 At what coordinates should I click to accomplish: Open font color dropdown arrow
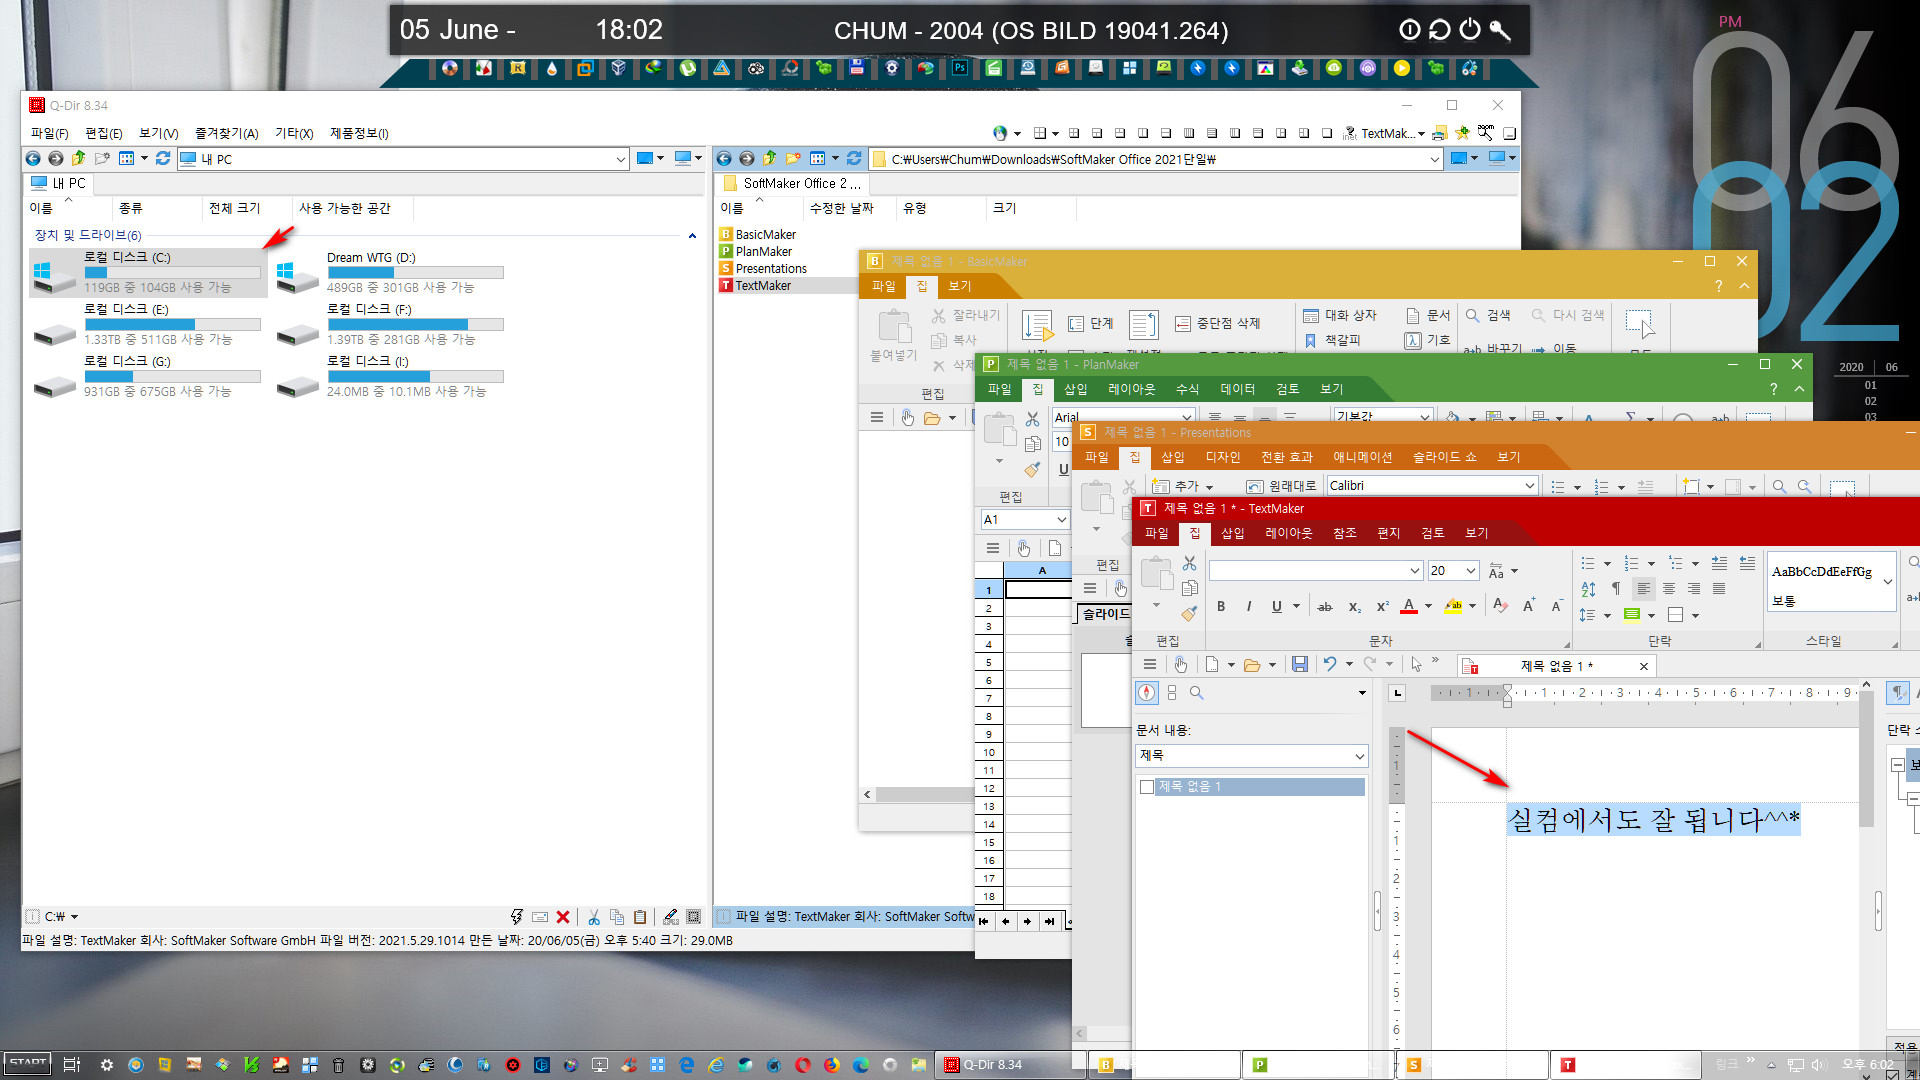(x=1428, y=606)
